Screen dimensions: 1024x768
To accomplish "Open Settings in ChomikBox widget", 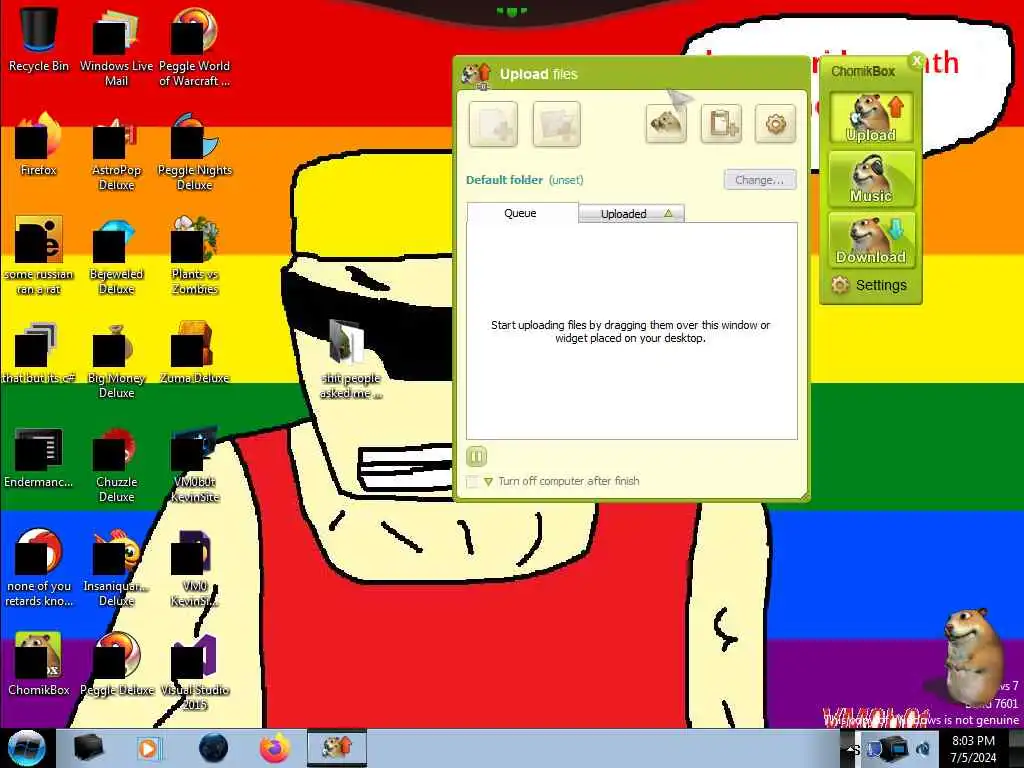I will point(869,285).
